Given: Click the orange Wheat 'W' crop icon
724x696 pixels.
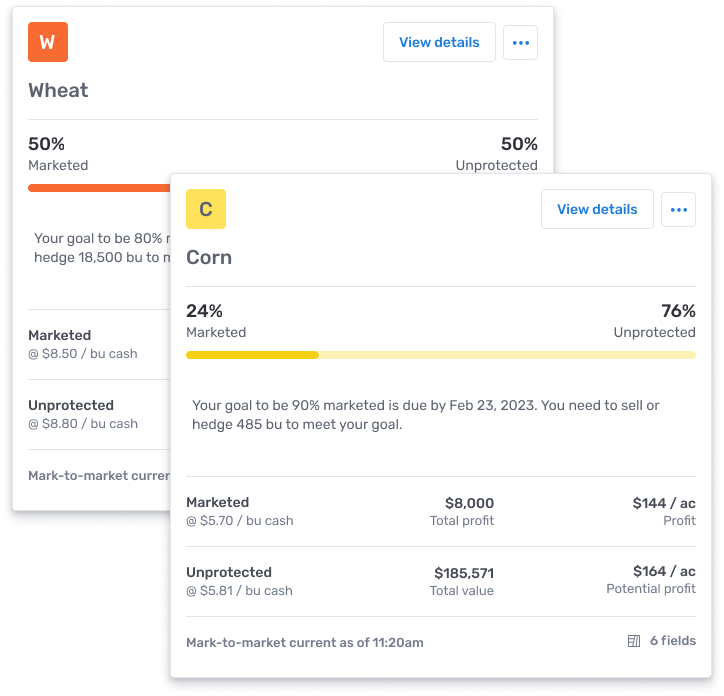Looking at the screenshot, I should coord(48,42).
